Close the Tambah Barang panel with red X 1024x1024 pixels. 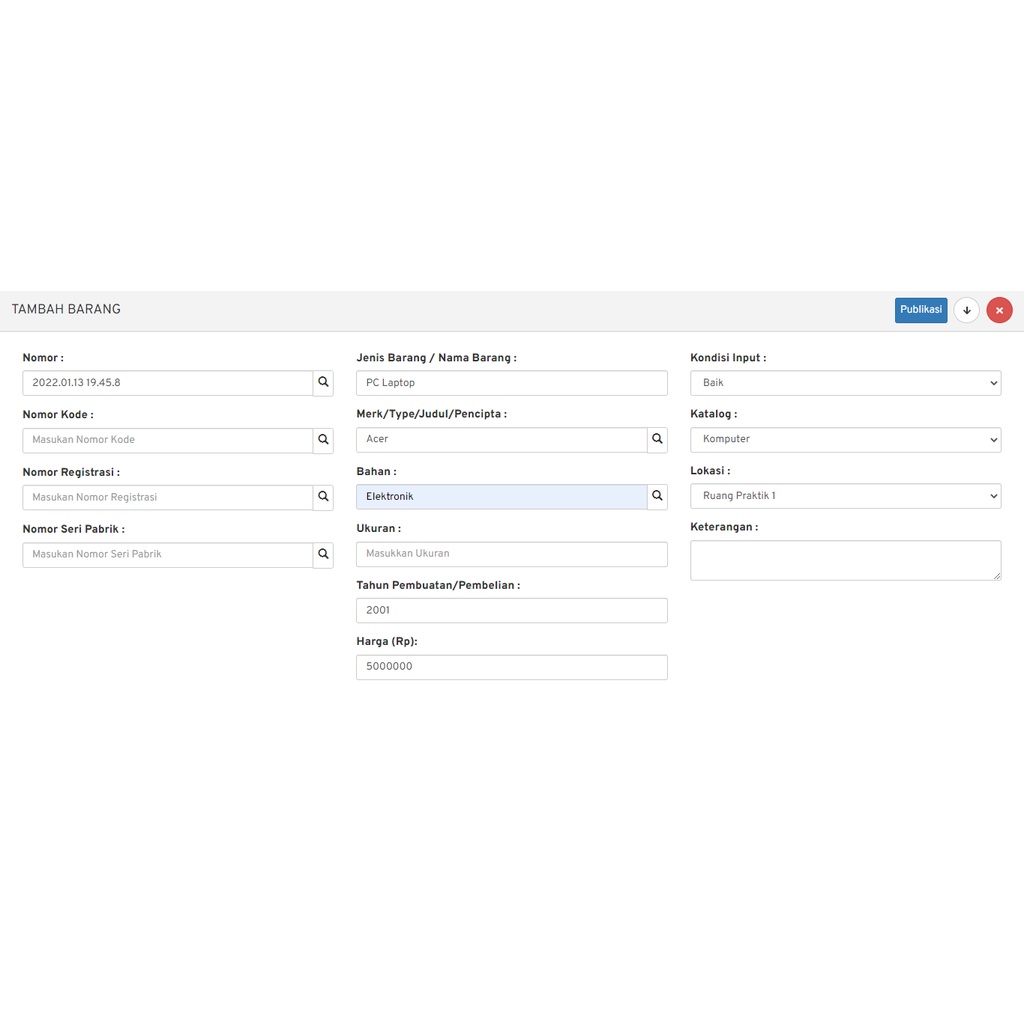tap(999, 310)
